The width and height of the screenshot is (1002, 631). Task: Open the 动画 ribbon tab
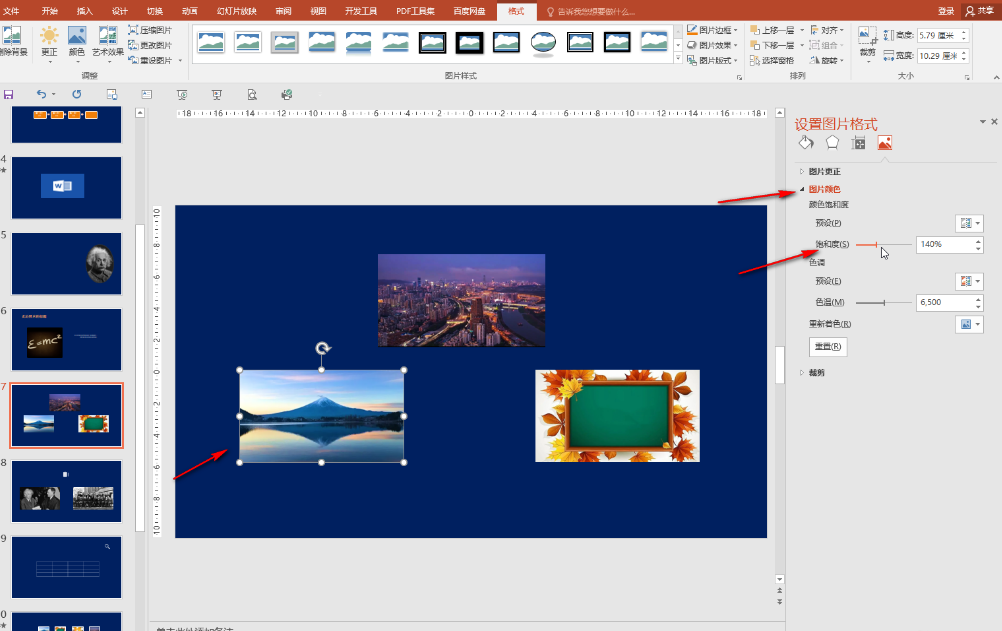click(x=189, y=10)
